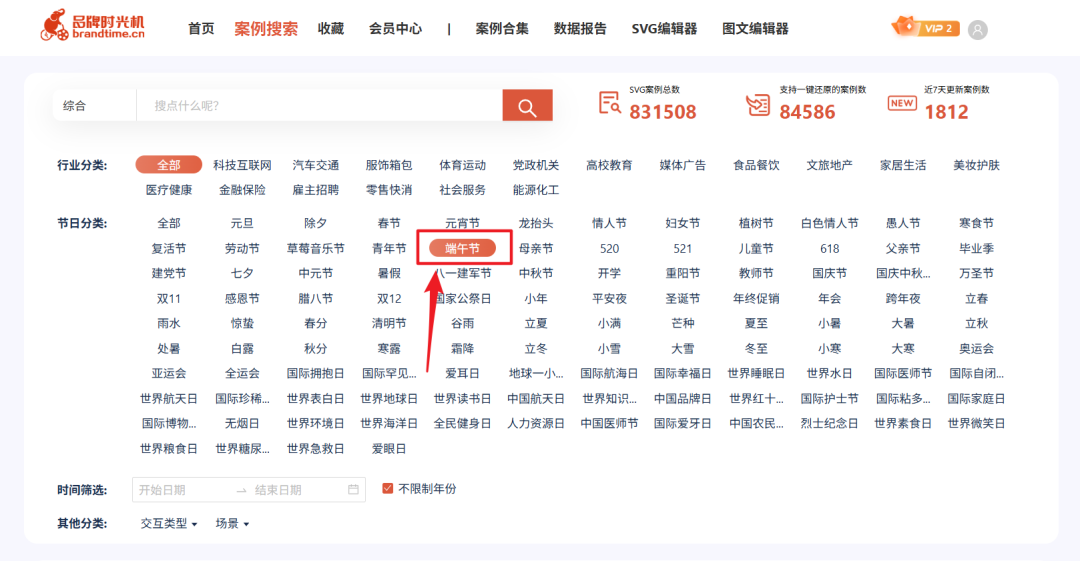Choose the 中国医师节 tag

(x=610, y=423)
